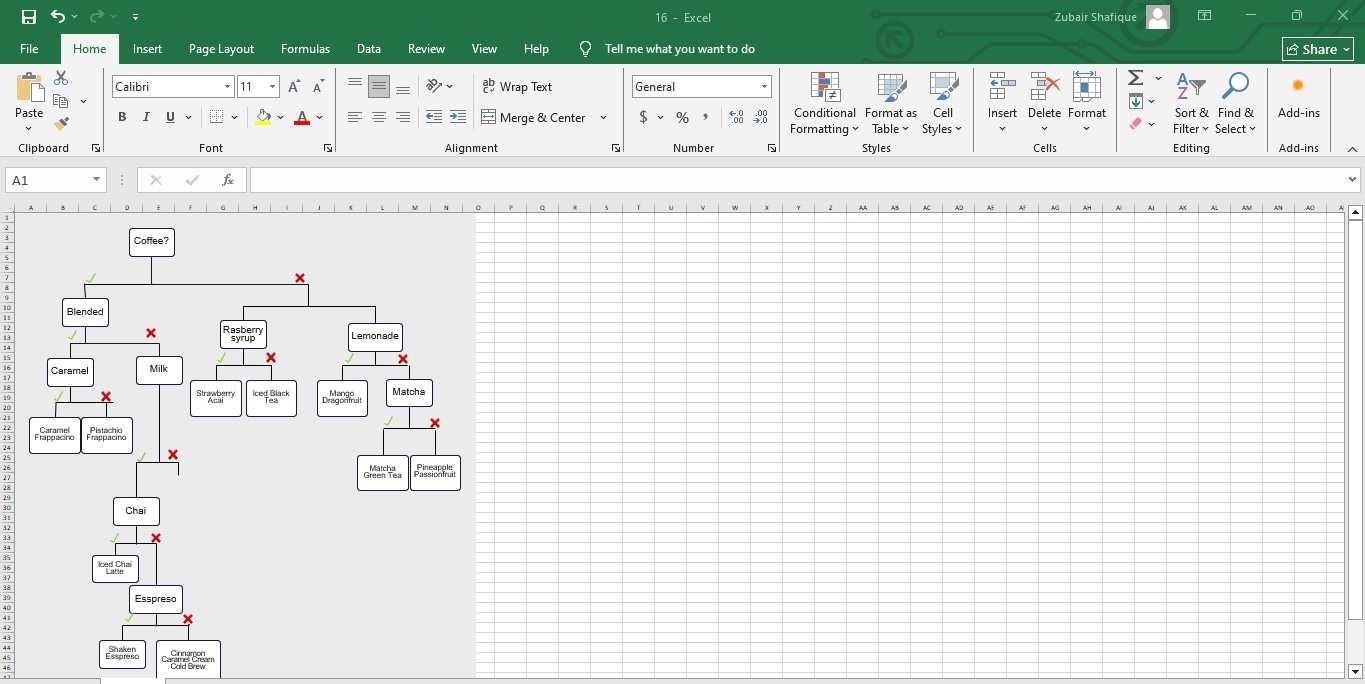The image size is (1365, 684).
Task: Switch to the Formulas ribbon tab
Action: 305,48
